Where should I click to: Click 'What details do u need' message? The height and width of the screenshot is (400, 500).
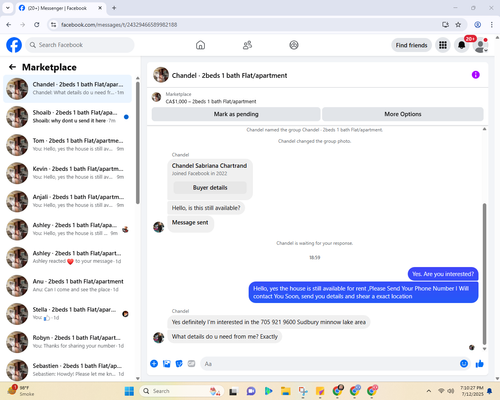click(225, 337)
